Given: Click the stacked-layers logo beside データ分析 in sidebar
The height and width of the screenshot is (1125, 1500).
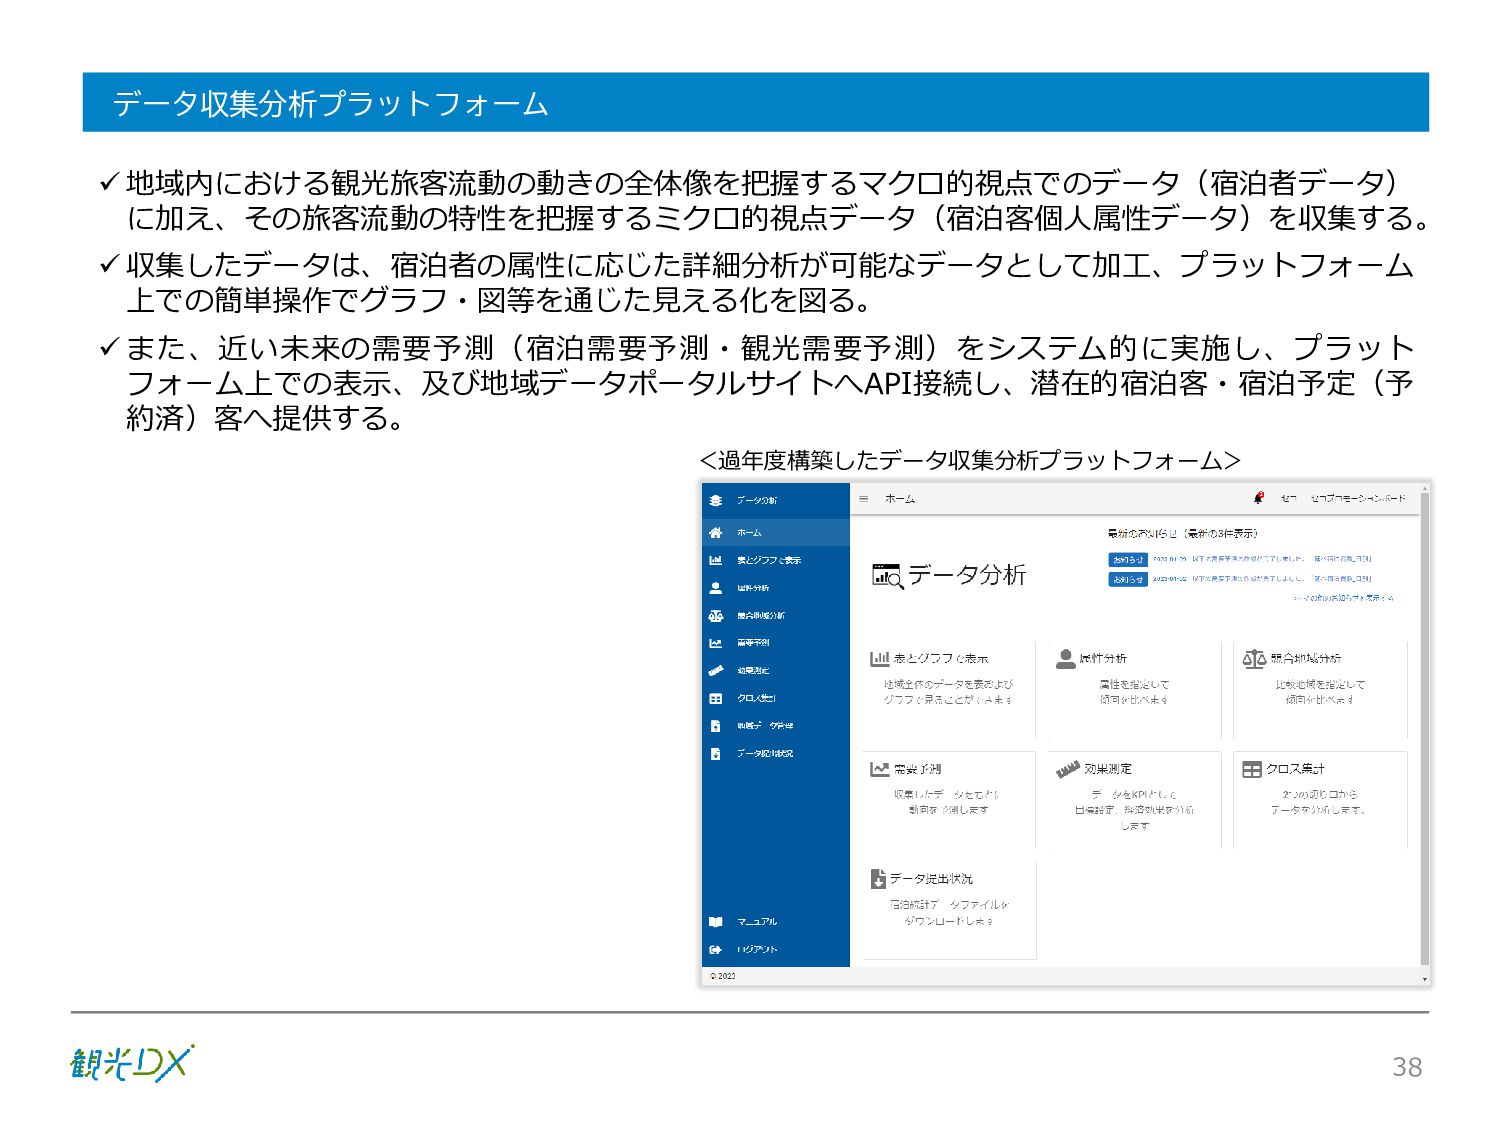Looking at the screenshot, I should coord(715,500).
